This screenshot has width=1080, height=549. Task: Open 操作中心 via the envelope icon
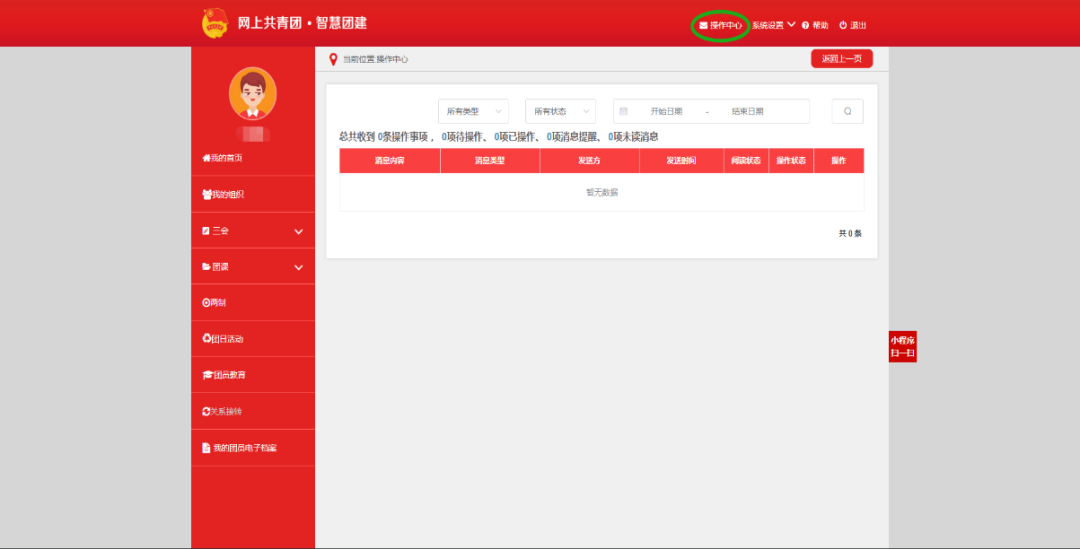(x=720, y=25)
